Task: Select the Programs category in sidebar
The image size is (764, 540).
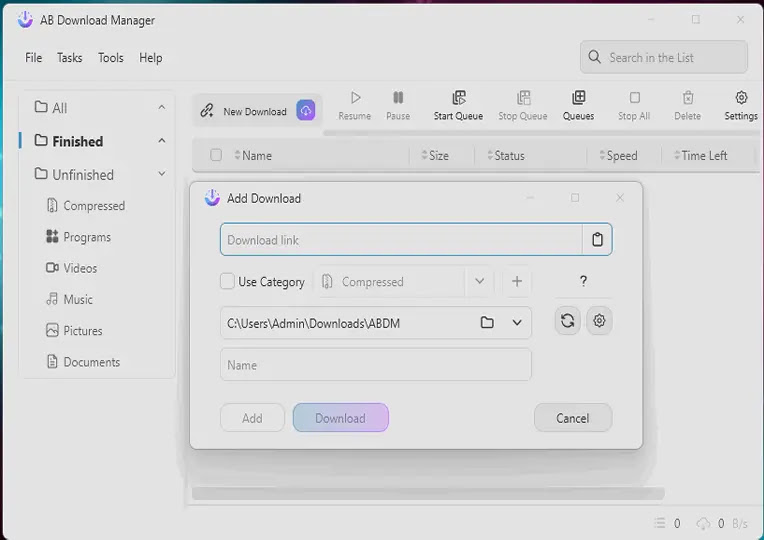Action: point(78,237)
